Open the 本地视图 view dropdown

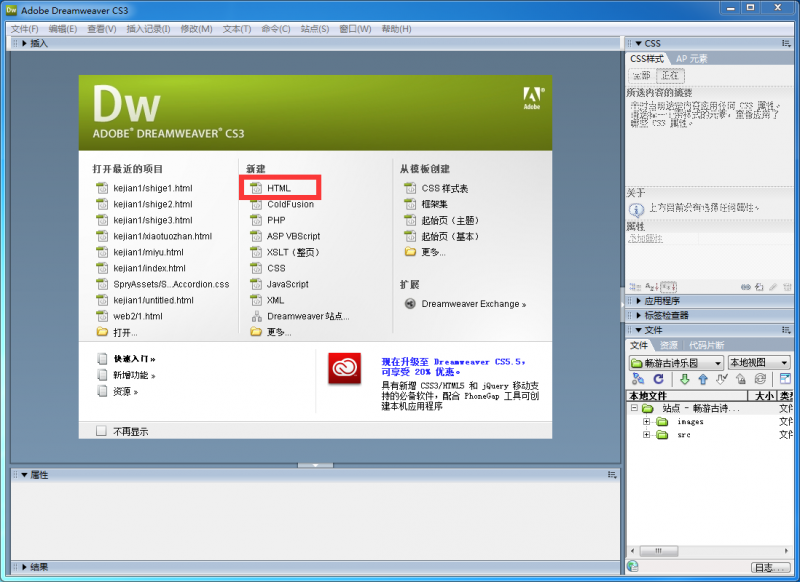click(x=759, y=363)
